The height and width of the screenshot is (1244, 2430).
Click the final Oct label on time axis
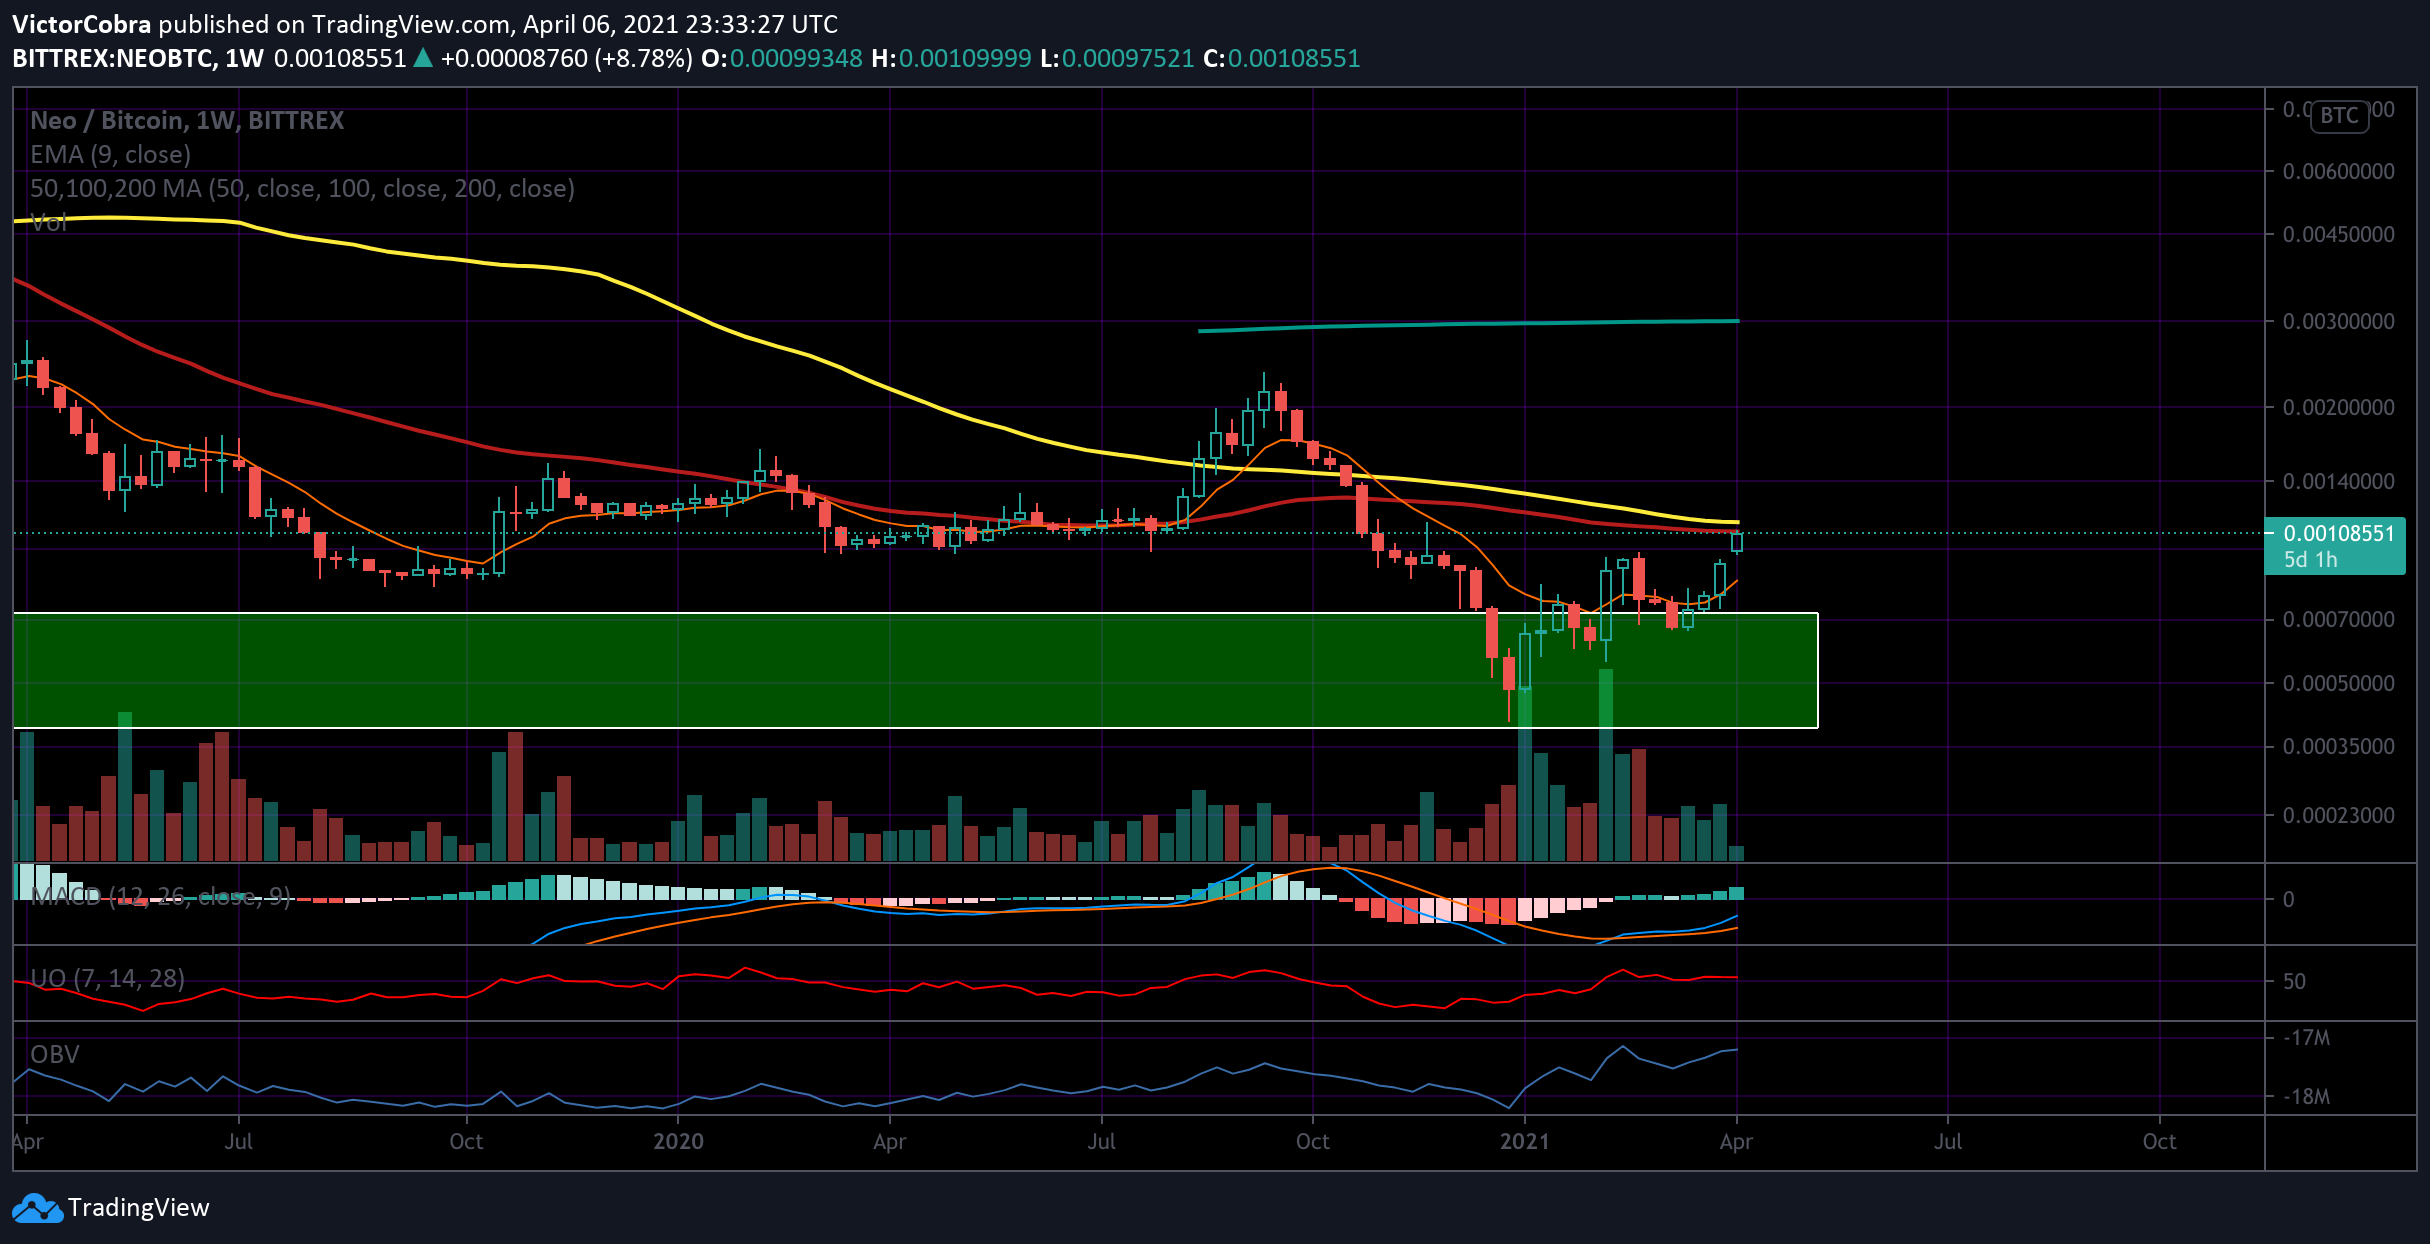(2159, 1141)
